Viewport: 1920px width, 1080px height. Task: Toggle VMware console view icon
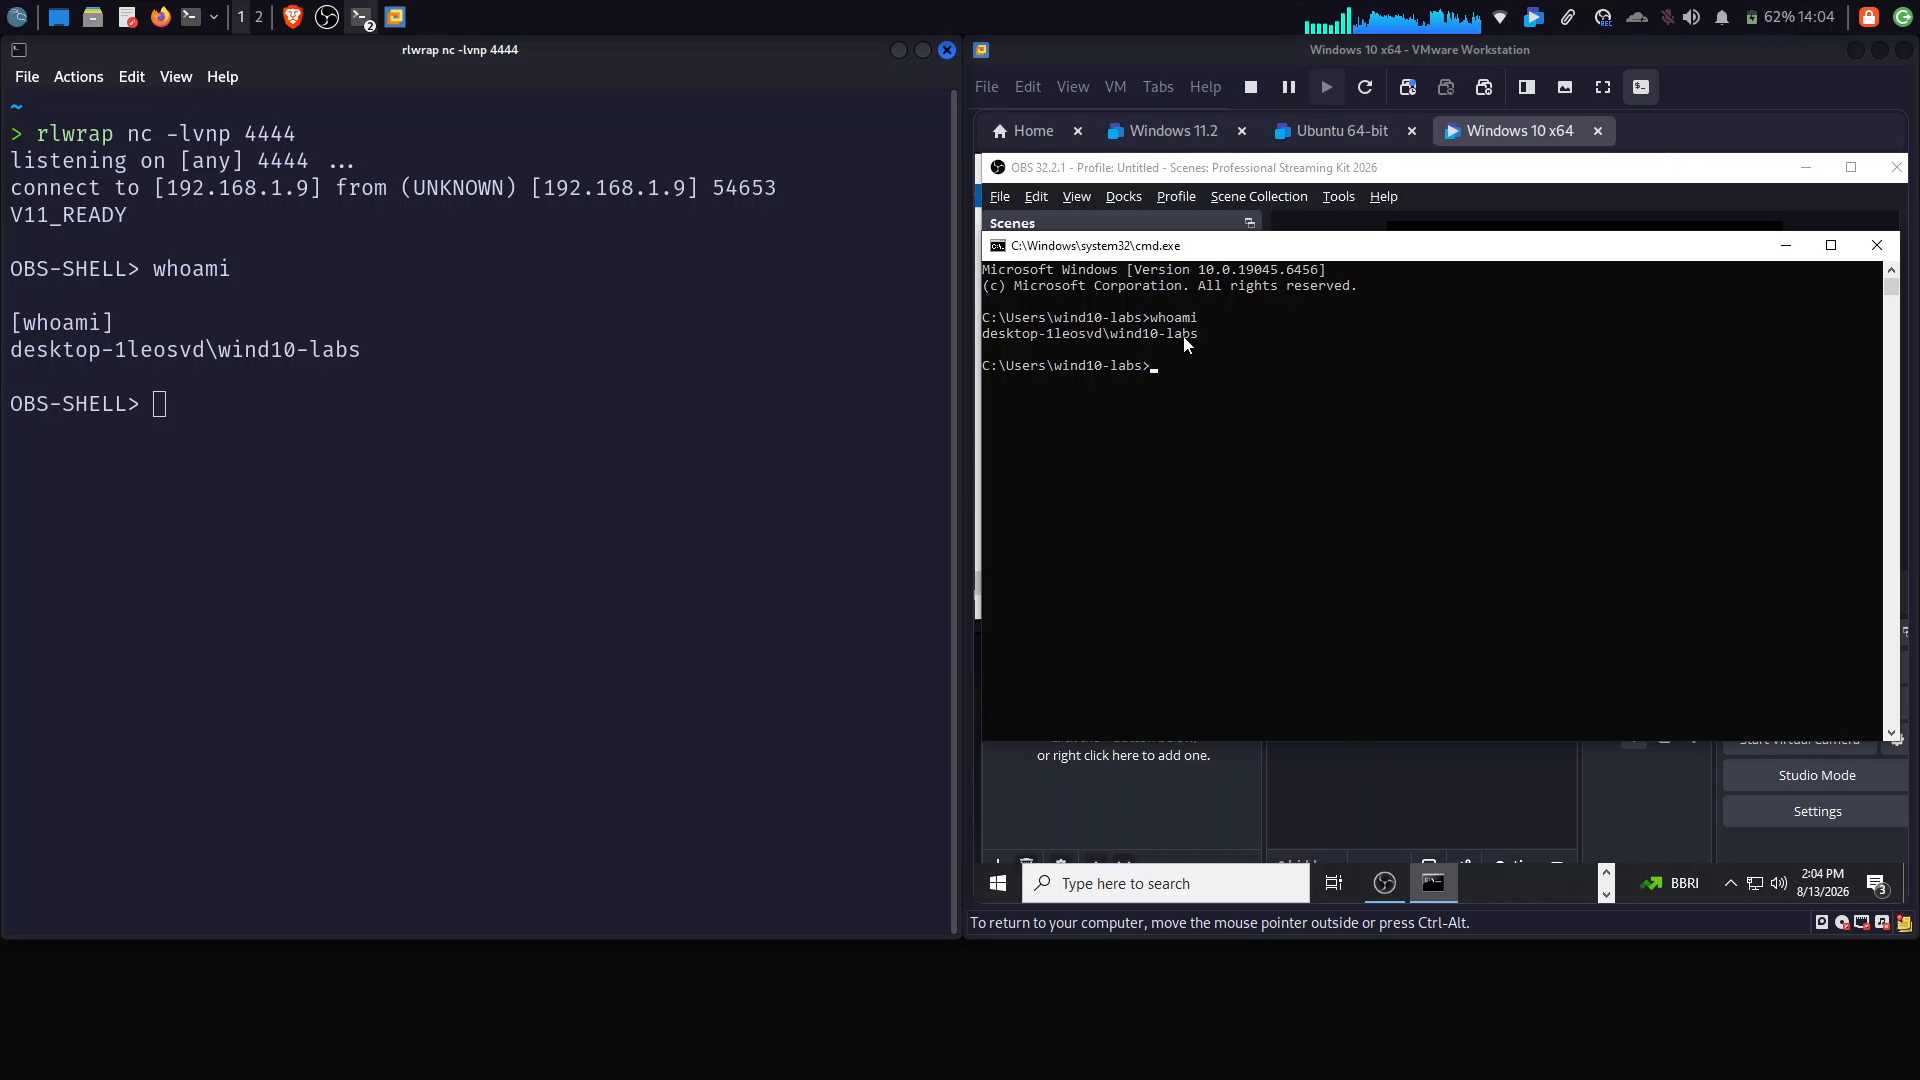click(1641, 87)
